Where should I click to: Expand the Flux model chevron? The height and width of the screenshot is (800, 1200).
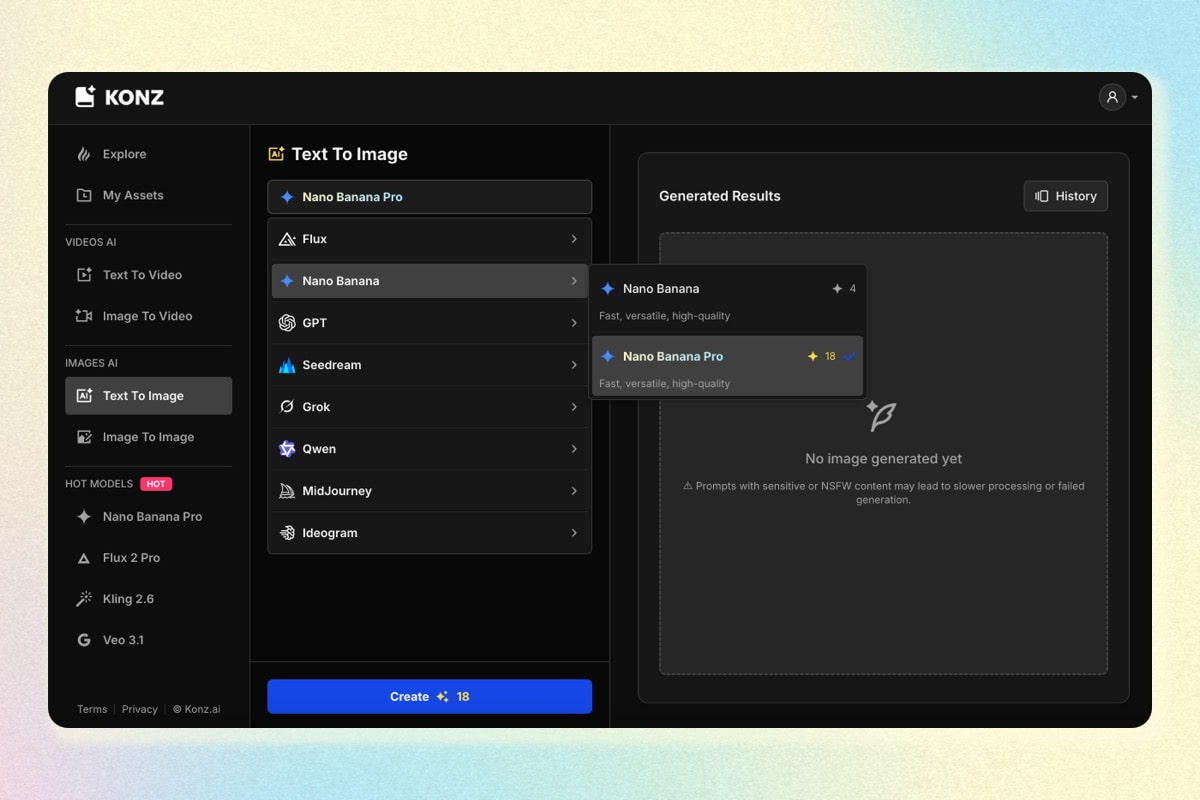pos(574,239)
